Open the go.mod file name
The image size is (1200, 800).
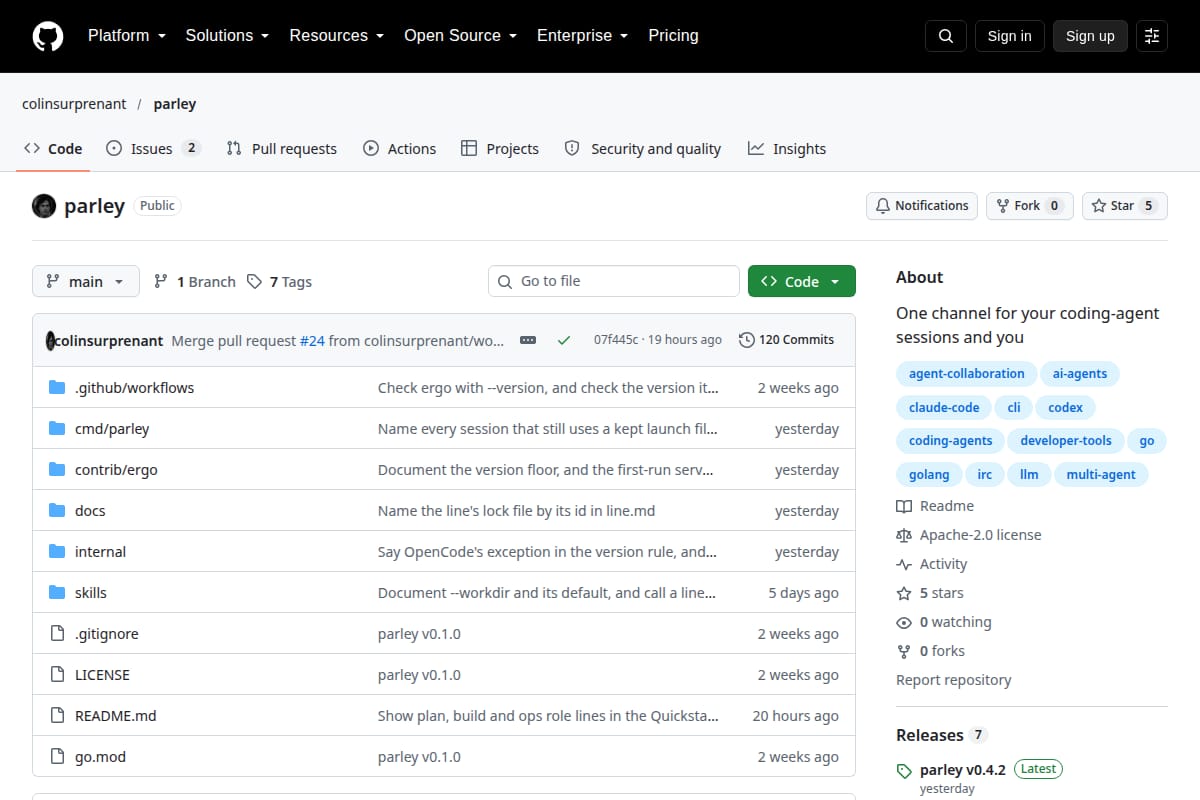click(x=100, y=757)
